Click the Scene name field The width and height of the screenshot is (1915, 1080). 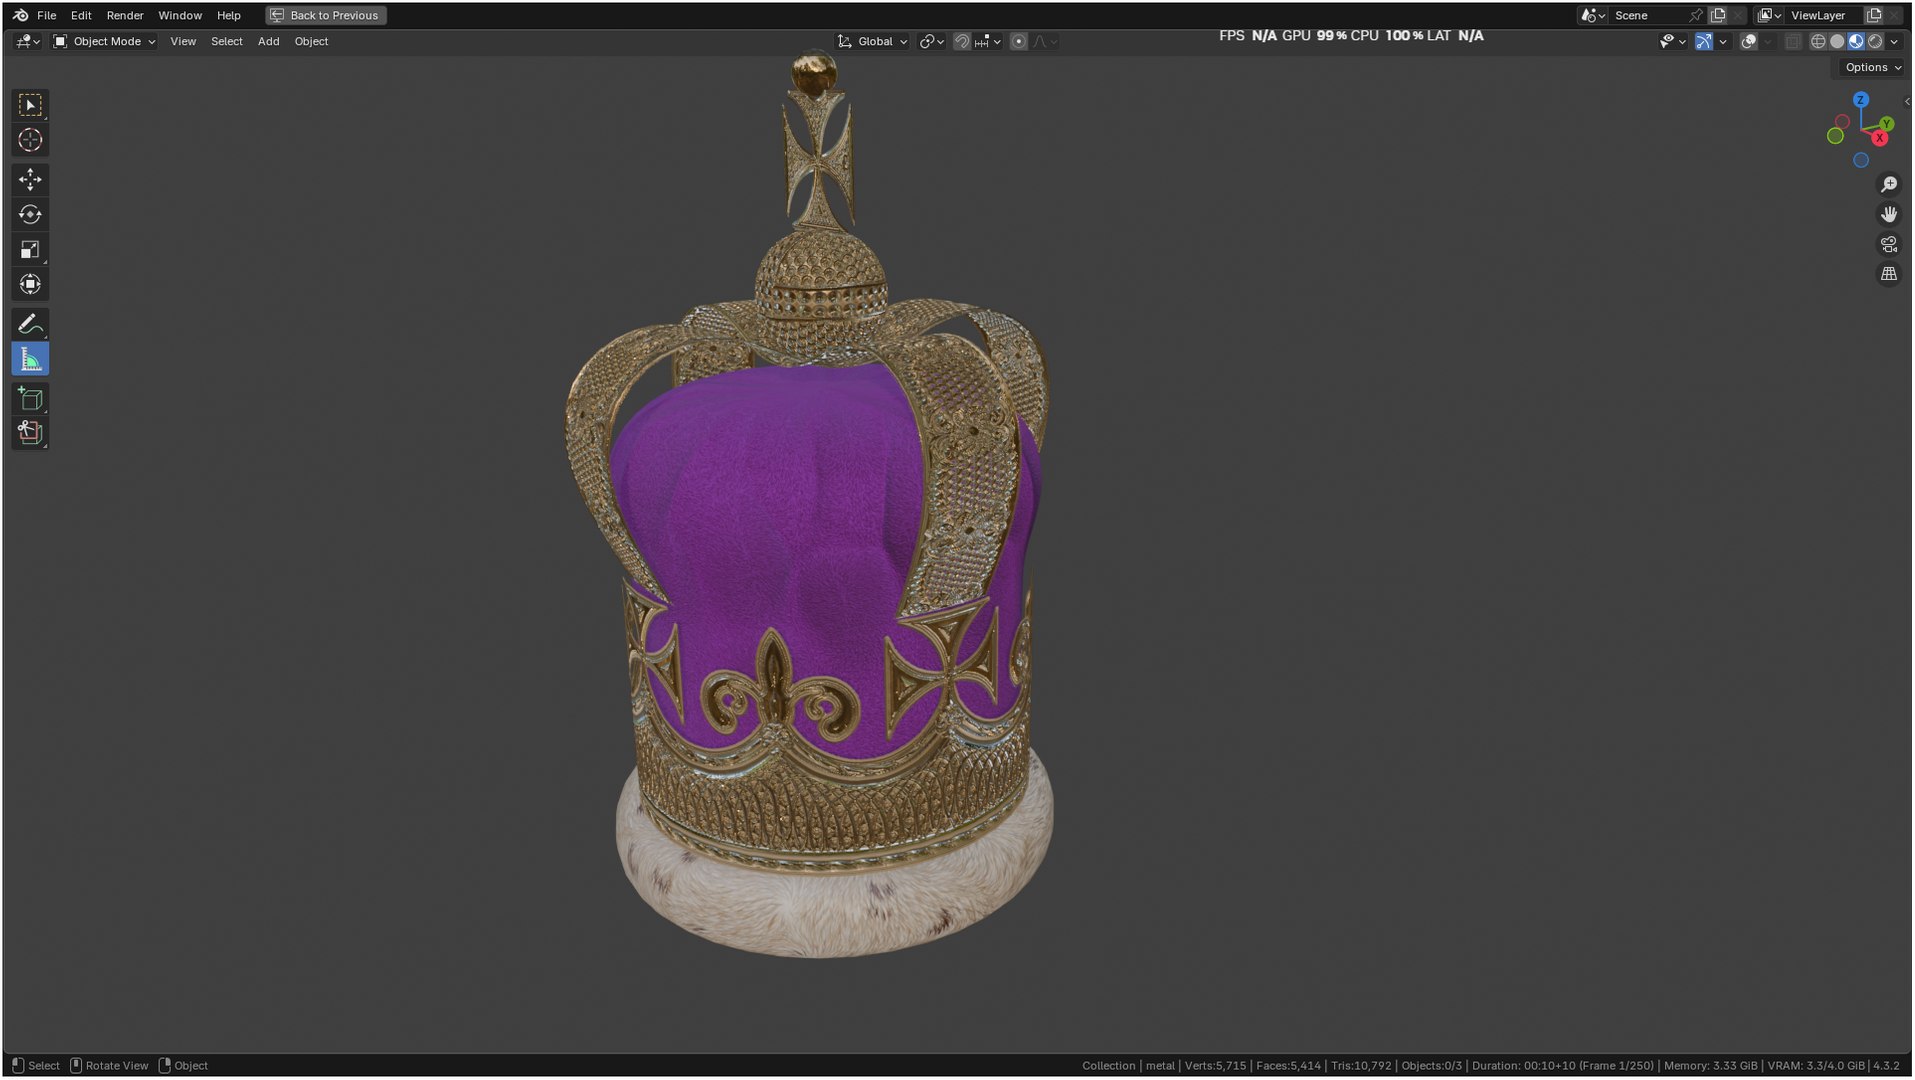[x=1646, y=15]
